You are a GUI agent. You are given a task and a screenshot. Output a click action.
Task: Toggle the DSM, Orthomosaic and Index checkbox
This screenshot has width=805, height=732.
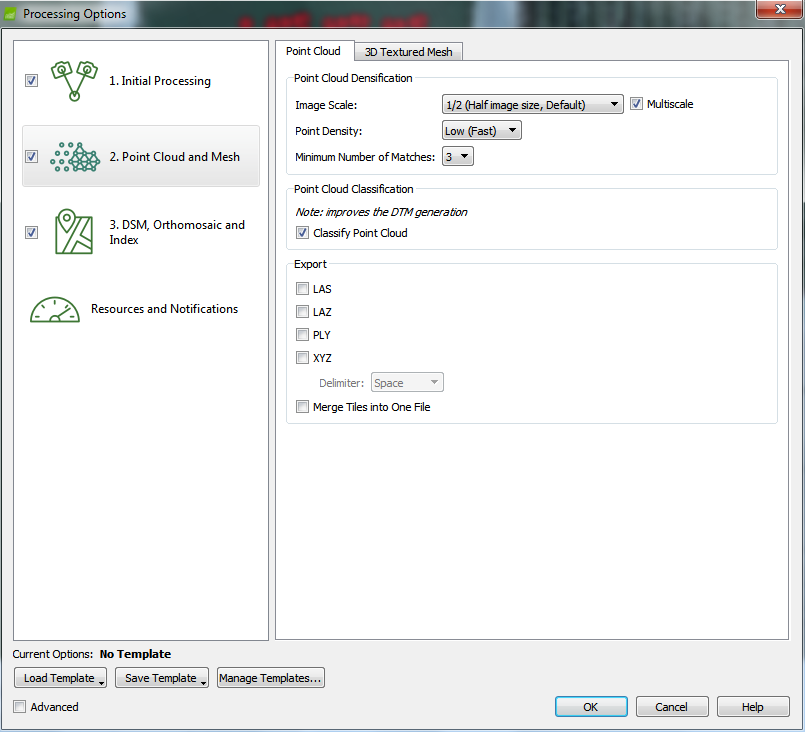(x=31, y=233)
